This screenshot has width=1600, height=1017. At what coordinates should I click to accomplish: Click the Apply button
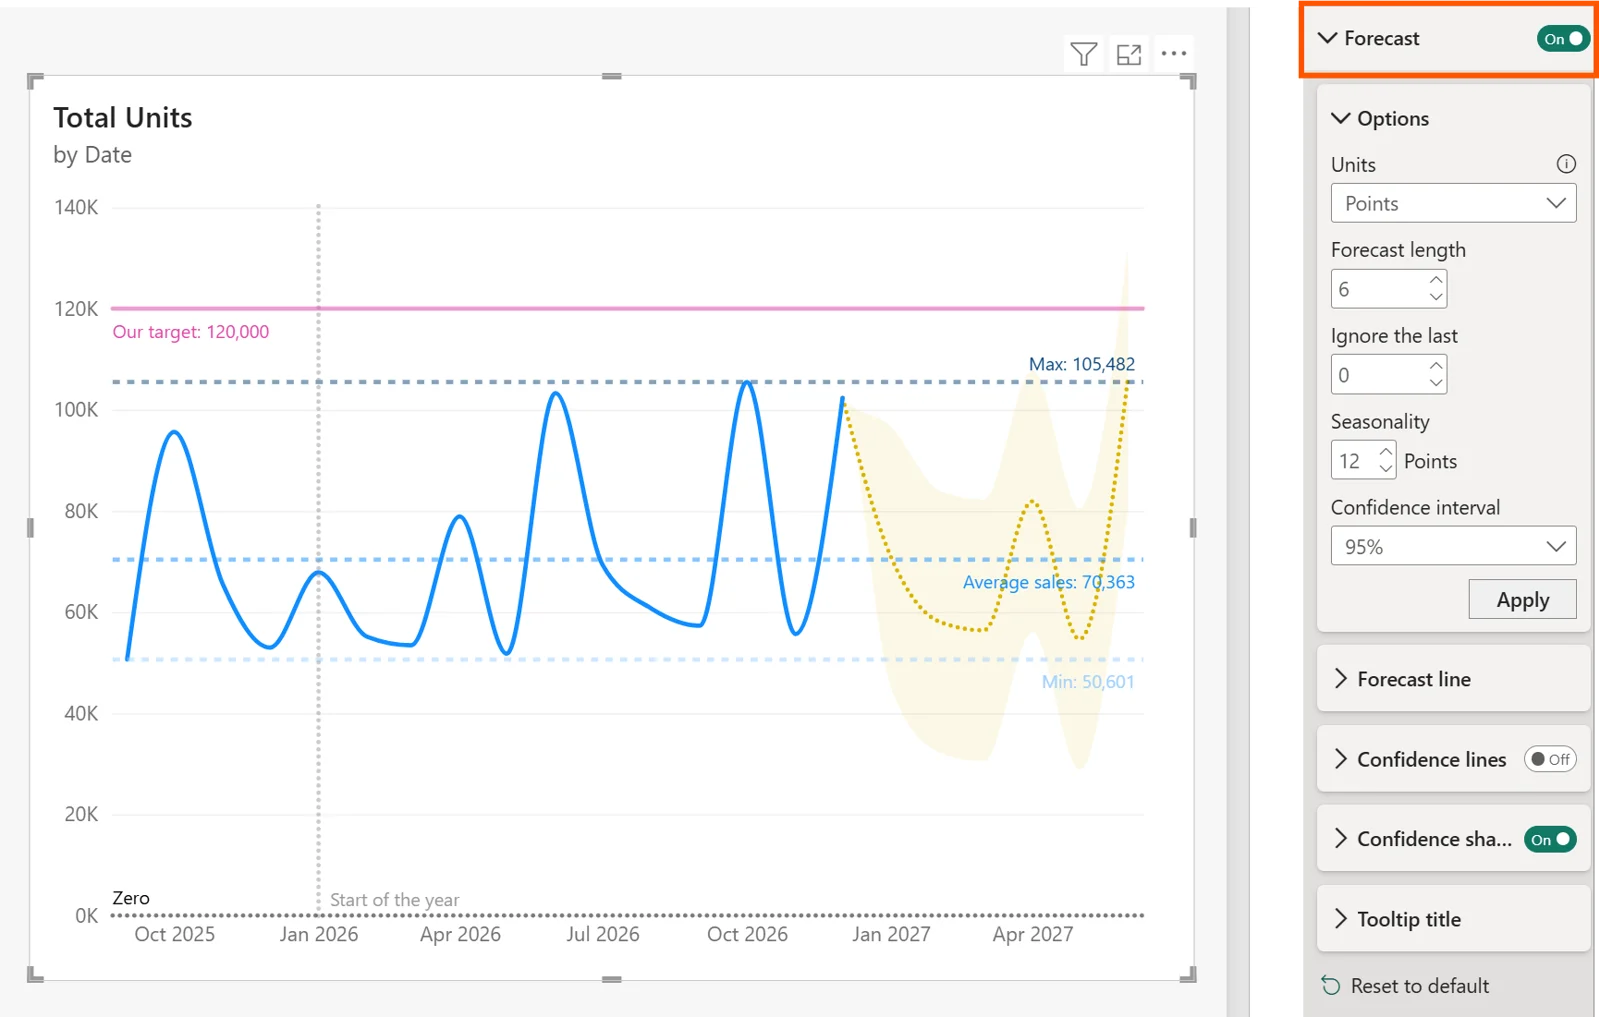point(1522,600)
